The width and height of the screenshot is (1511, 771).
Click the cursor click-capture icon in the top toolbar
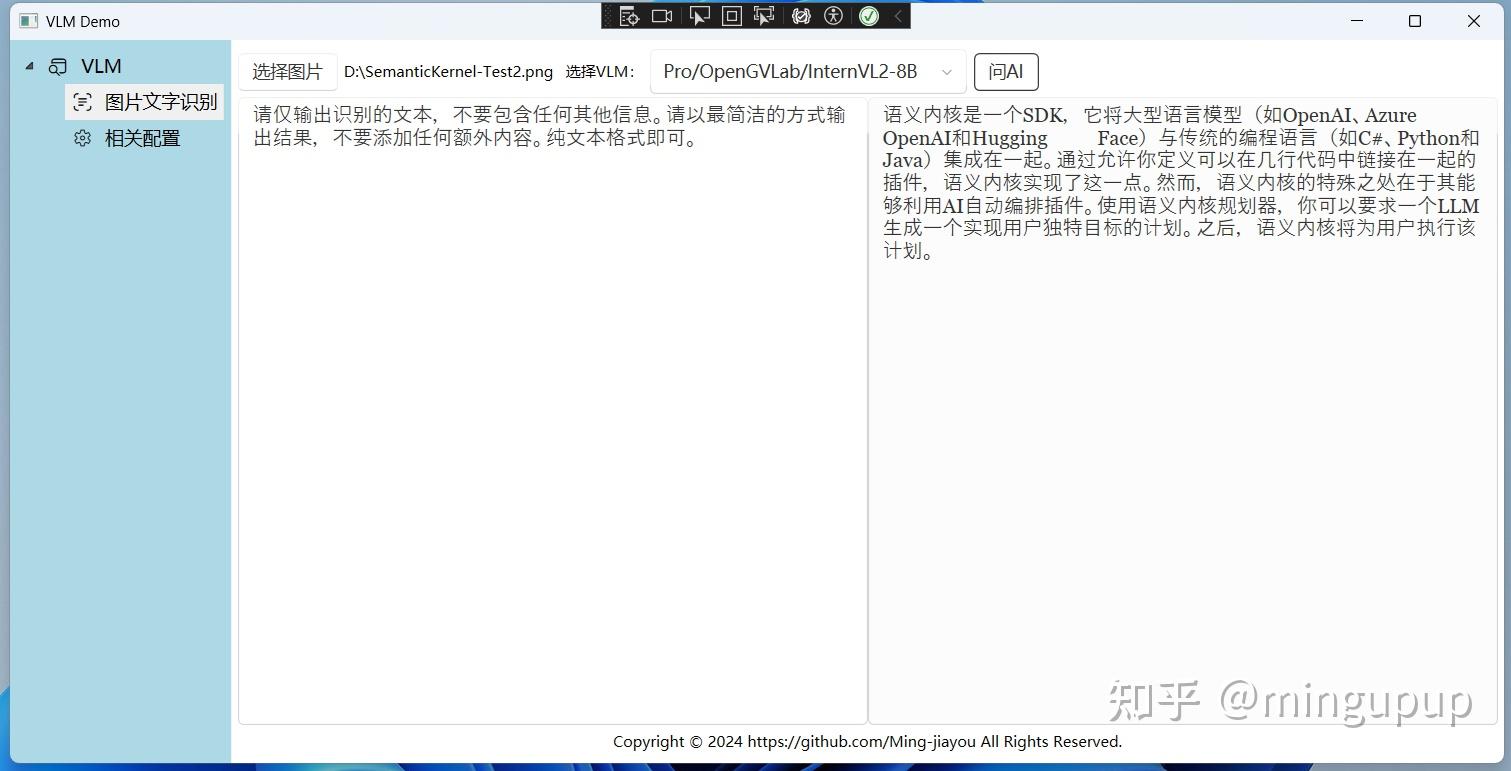[x=699, y=16]
